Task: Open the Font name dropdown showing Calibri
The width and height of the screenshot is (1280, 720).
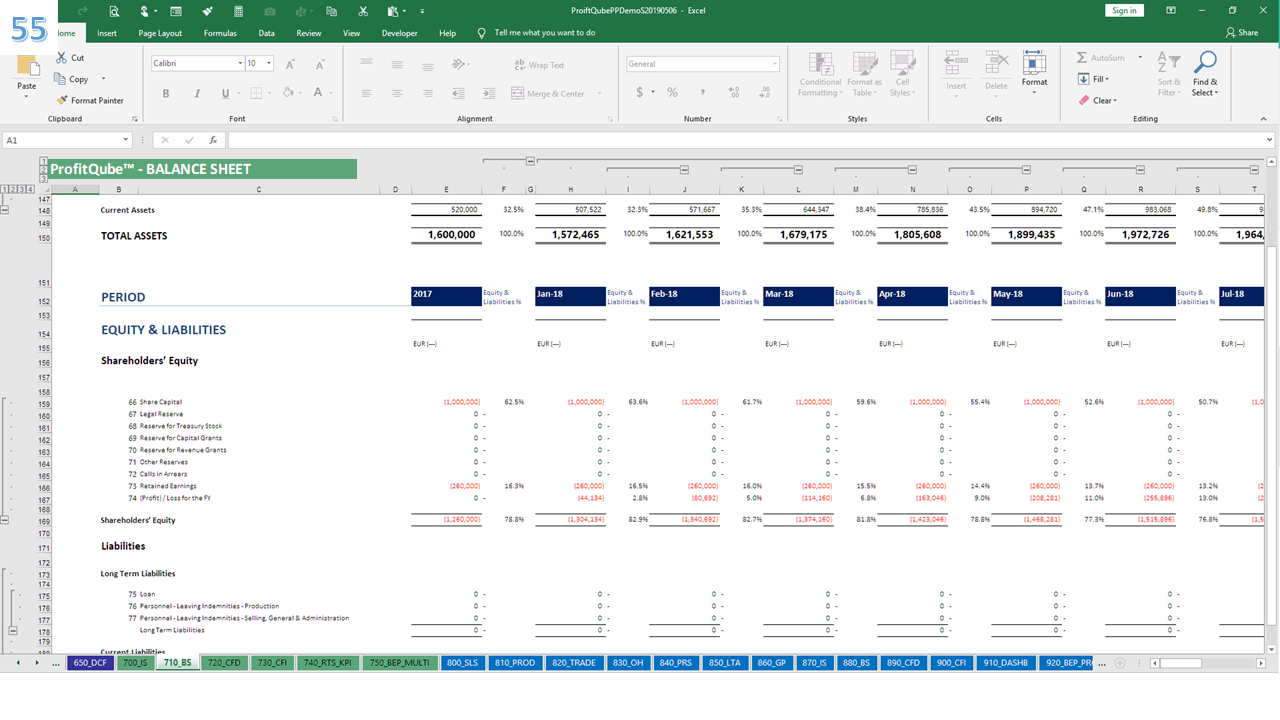Action: pyautogui.click(x=240, y=63)
